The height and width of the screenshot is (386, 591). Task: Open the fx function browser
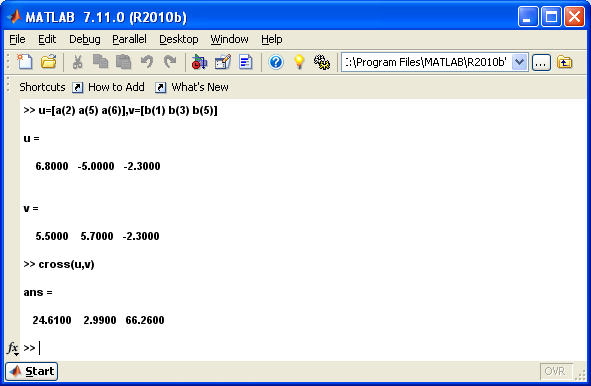(x=12, y=348)
